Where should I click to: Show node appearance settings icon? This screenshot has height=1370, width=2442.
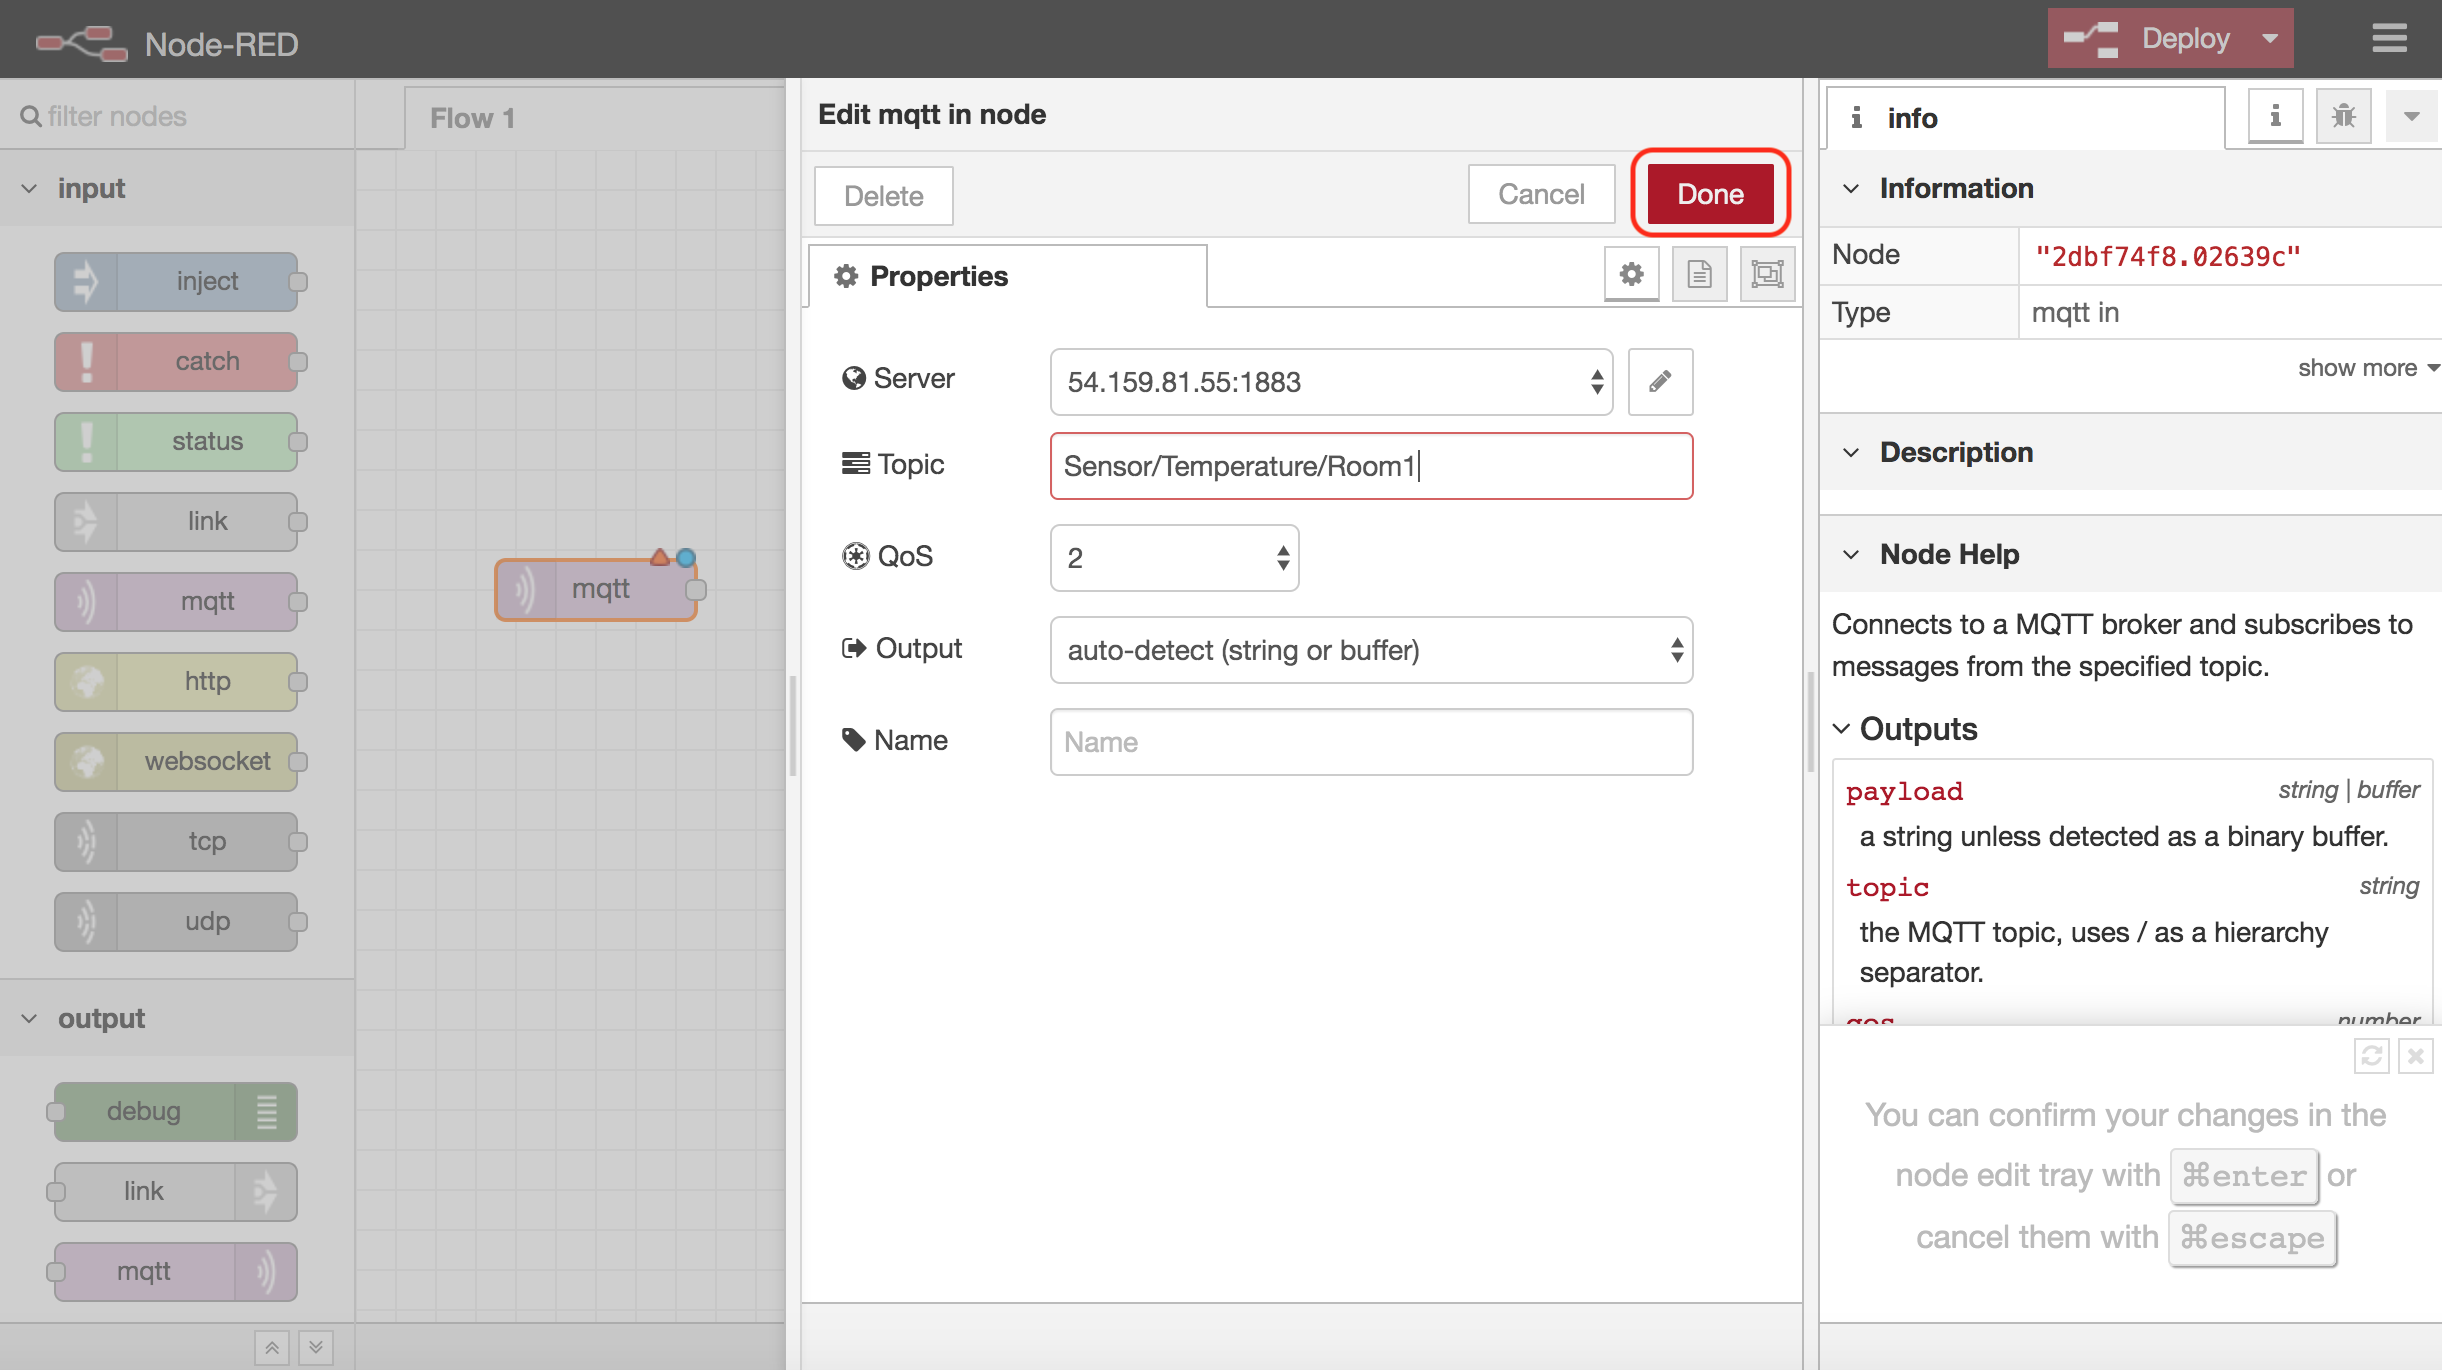[x=1767, y=274]
